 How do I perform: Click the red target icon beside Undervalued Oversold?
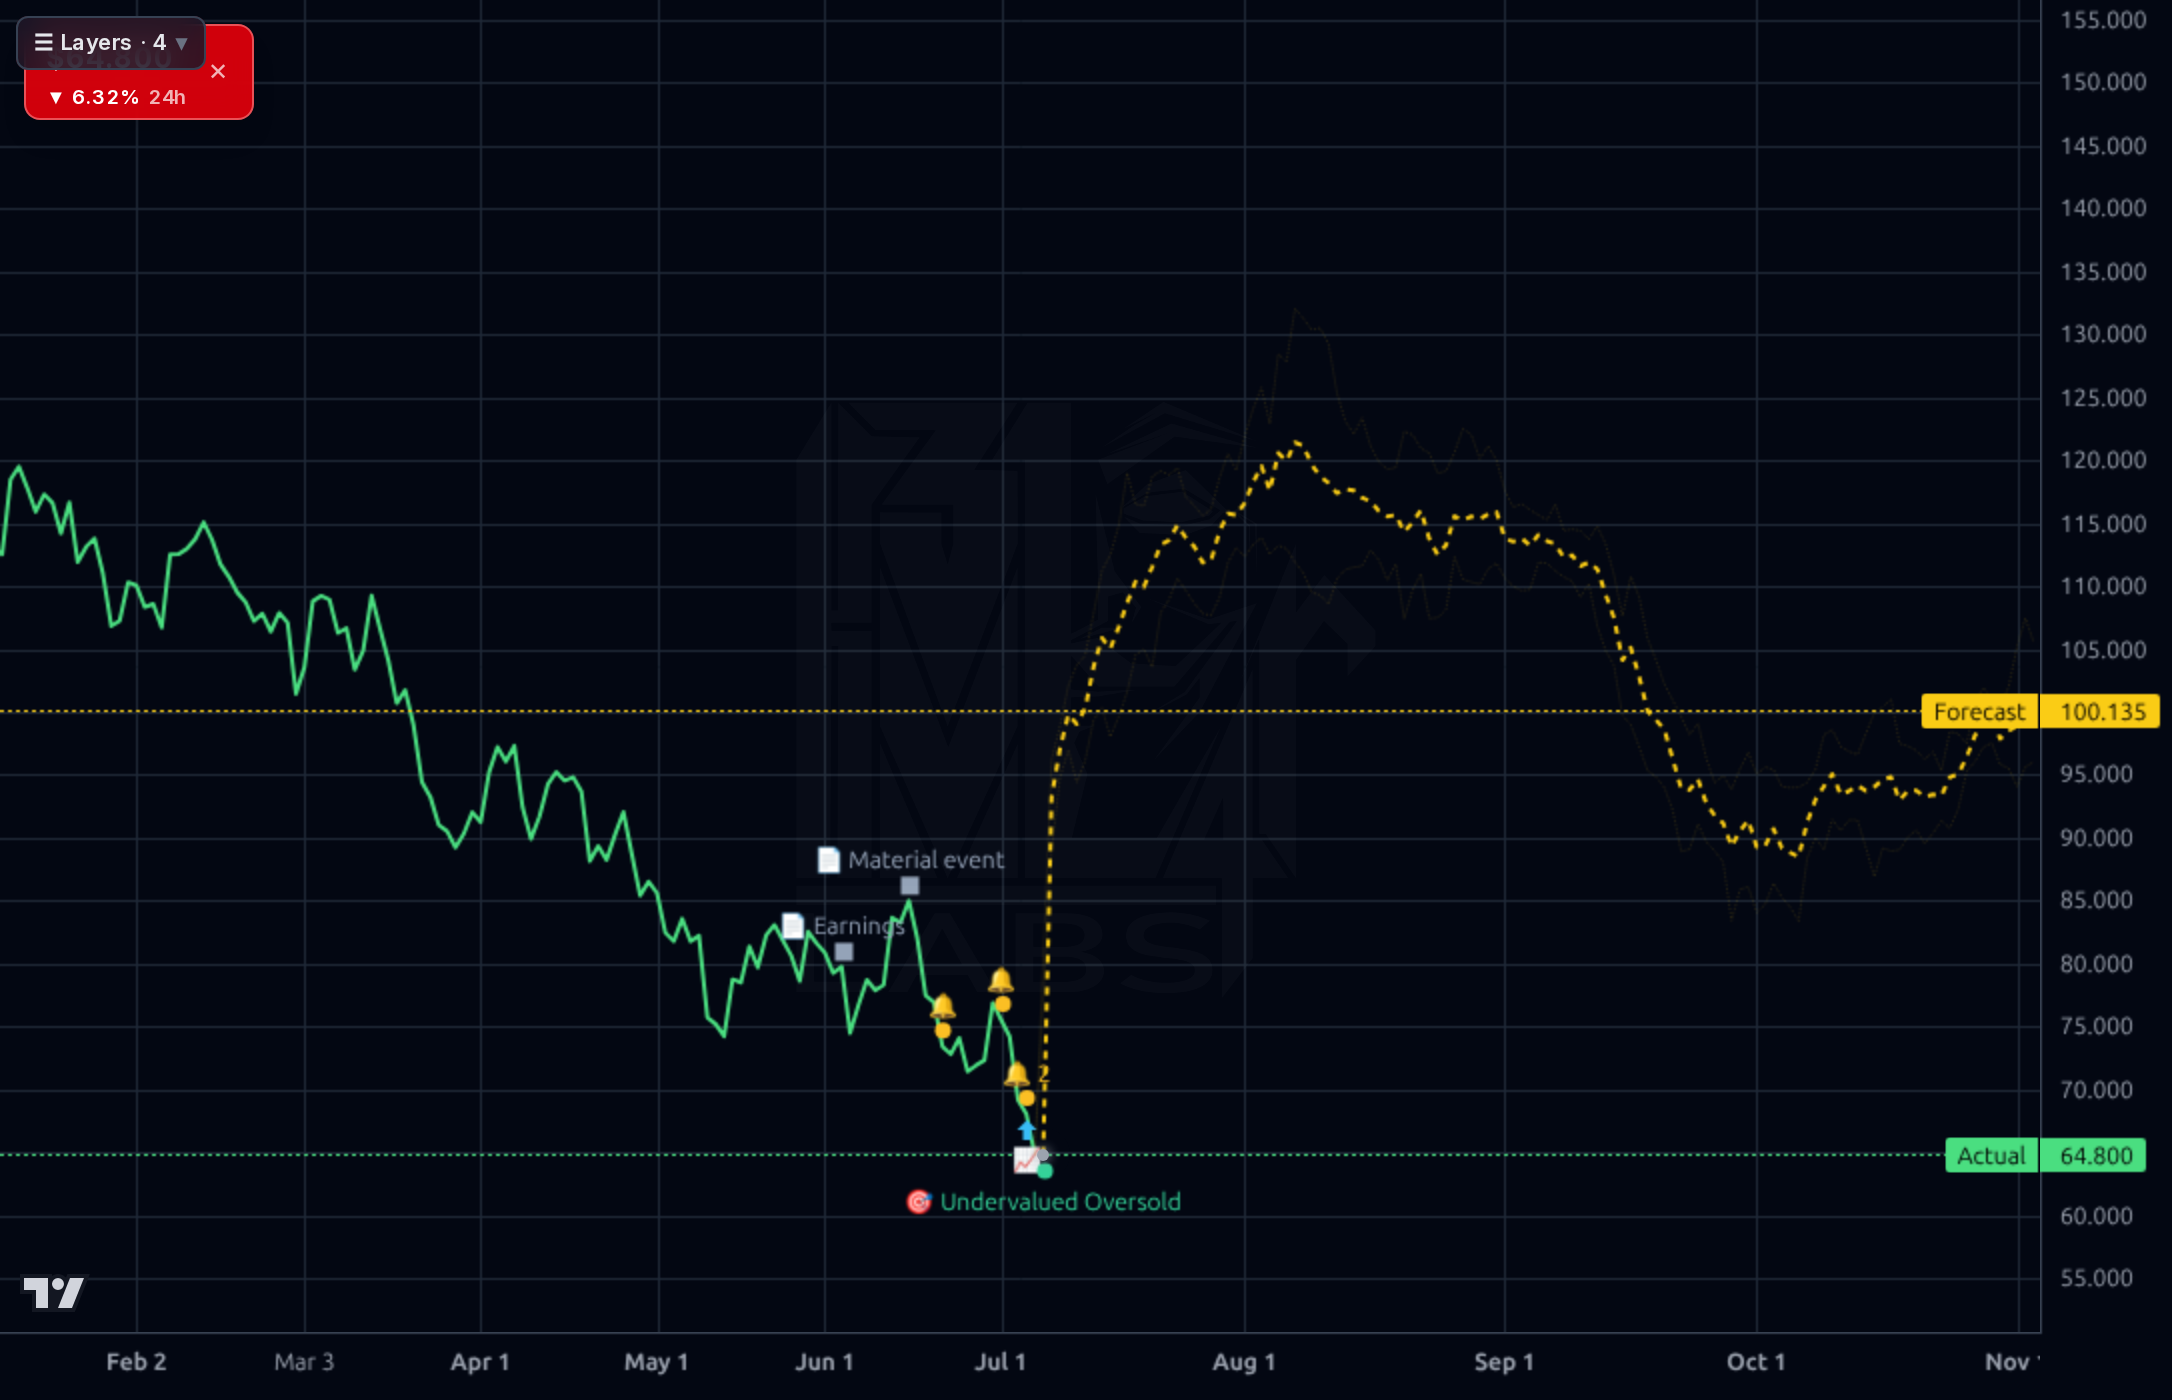pyautogui.click(x=919, y=1202)
